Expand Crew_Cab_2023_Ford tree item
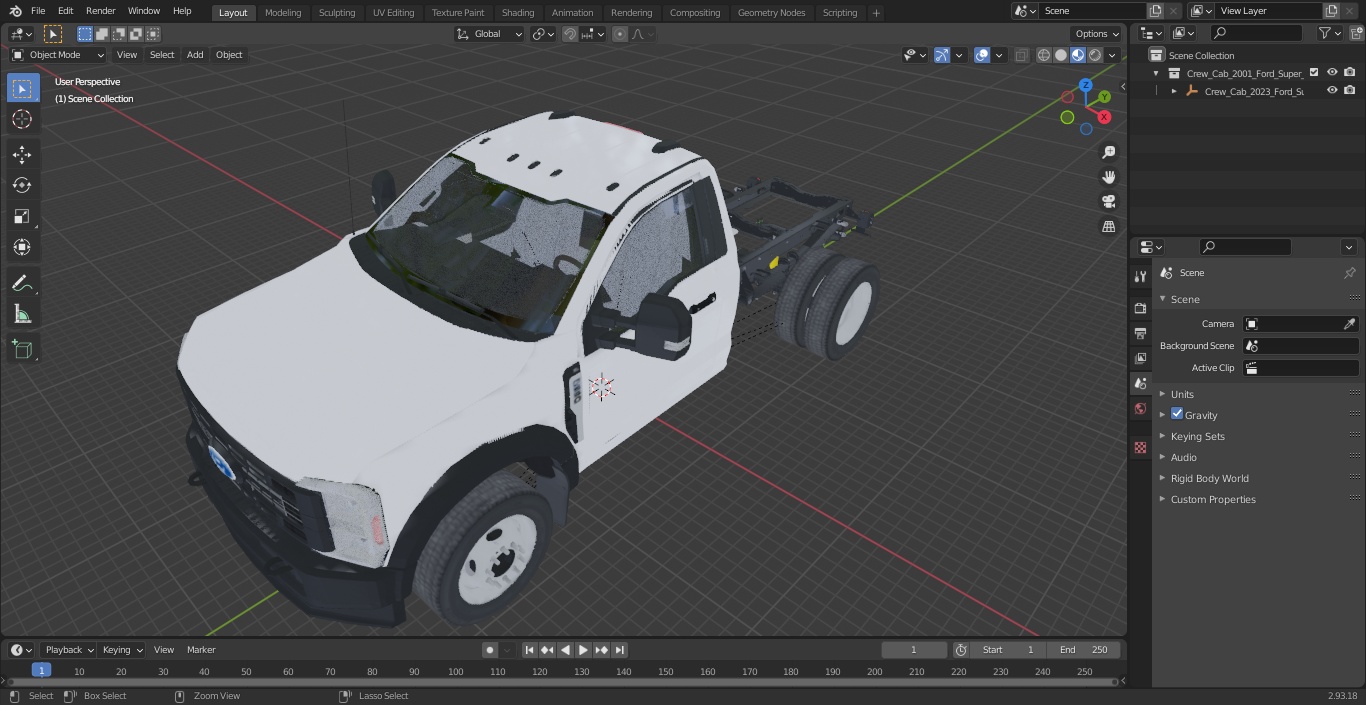The height and width of the screenshot is (705, 1366). (1174, 91)
